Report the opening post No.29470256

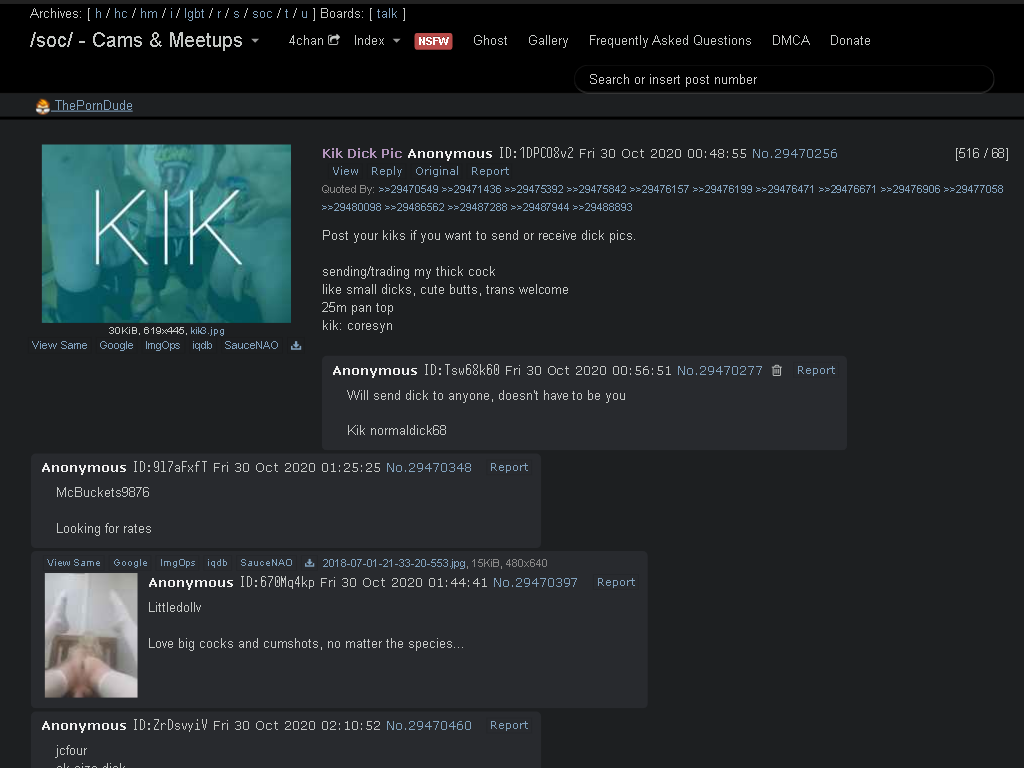pos(490,171)
